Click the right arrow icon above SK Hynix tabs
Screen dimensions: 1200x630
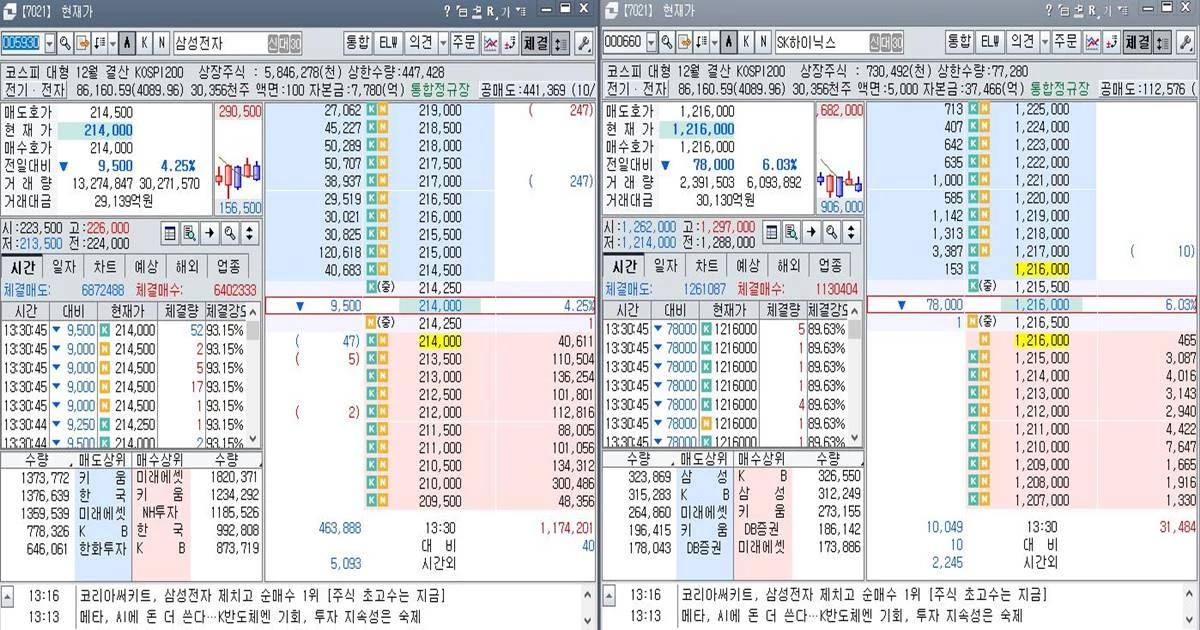811,233
